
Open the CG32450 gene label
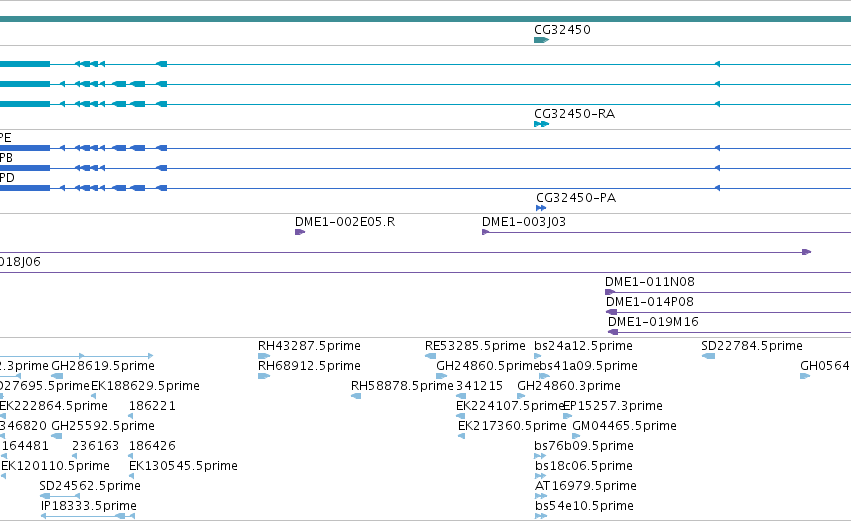562,29
